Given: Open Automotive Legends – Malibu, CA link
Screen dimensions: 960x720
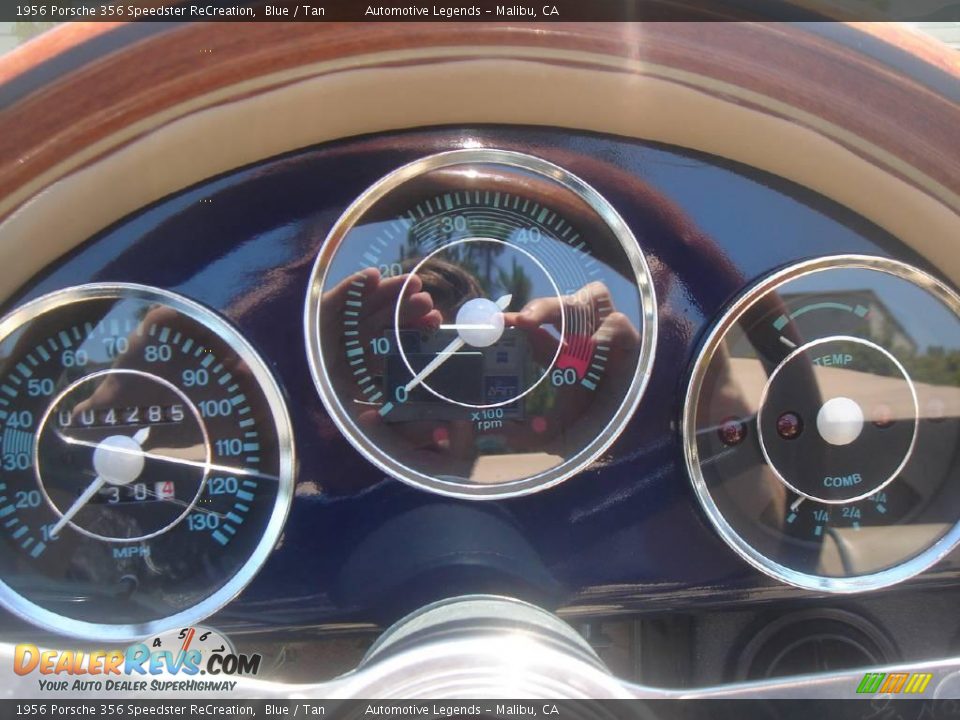Looking at the screenshot, I should [x=463, y=11].
